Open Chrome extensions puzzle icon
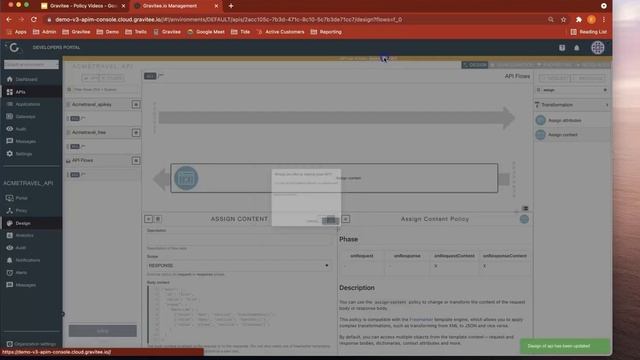The image size is (640, 360). click(x=579, y=20)
